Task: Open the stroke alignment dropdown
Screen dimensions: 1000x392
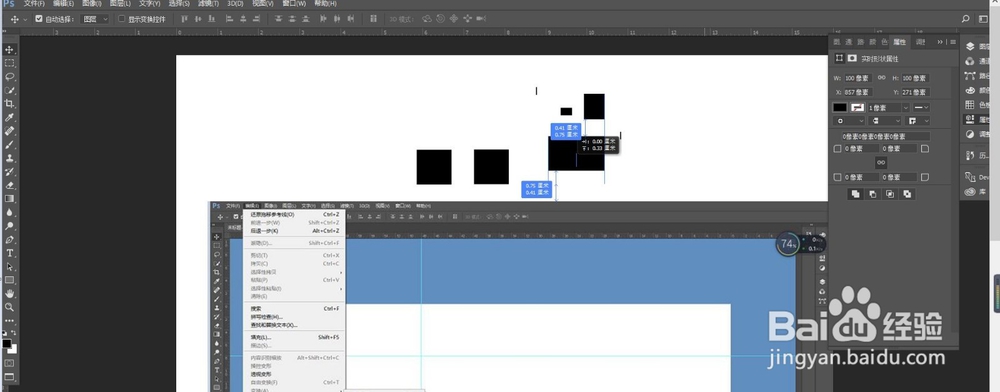Action: (x=850, y=120)
